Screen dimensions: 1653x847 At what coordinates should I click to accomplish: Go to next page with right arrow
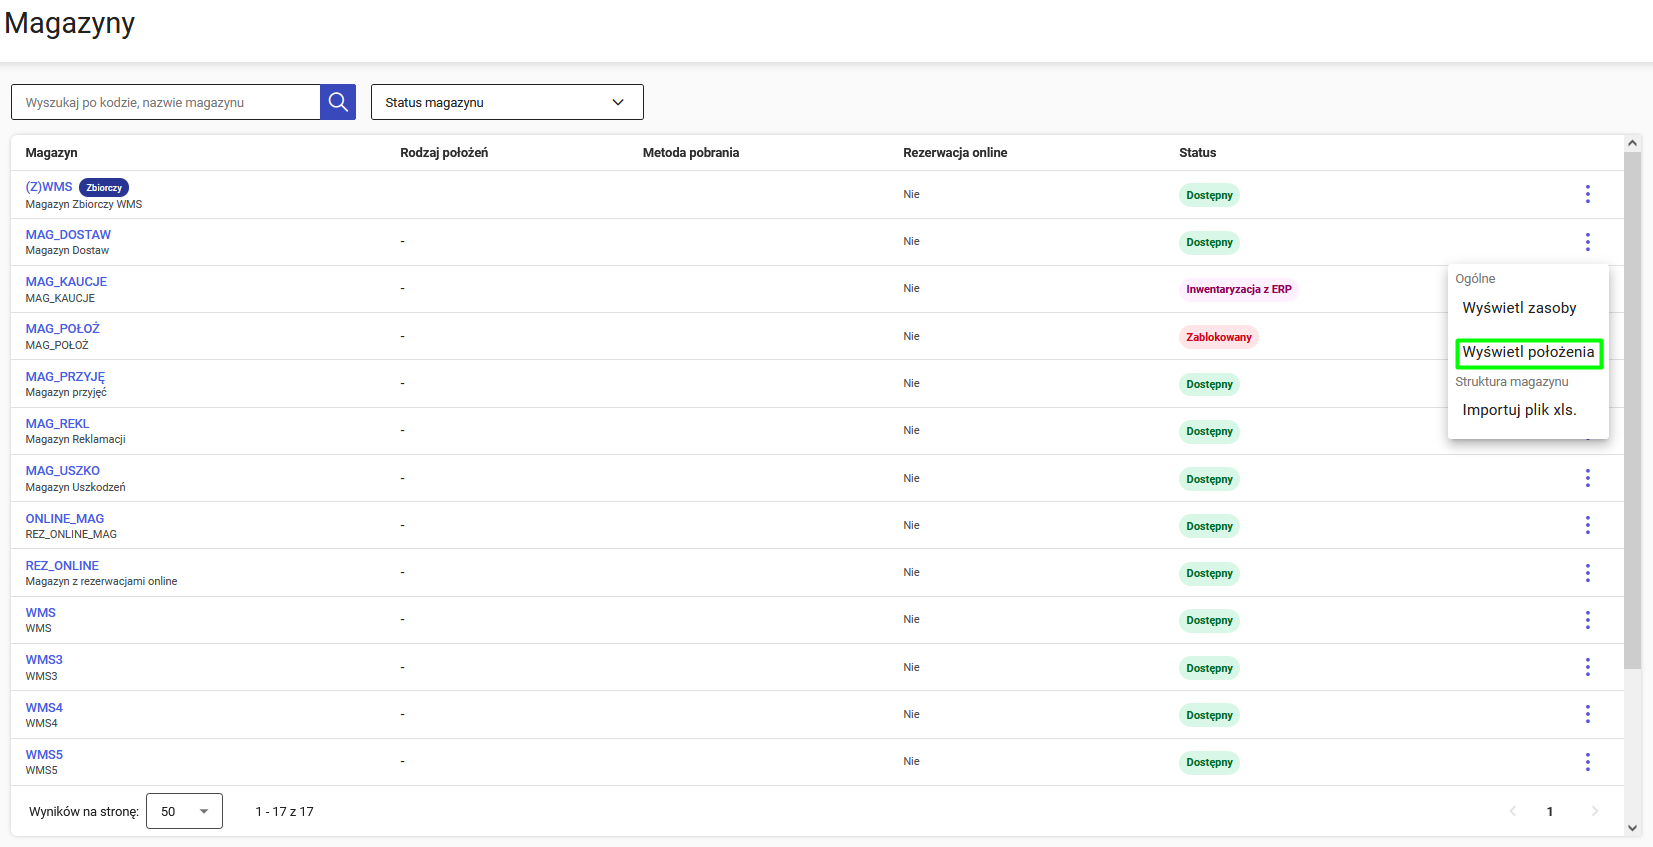coord(1594,811)
